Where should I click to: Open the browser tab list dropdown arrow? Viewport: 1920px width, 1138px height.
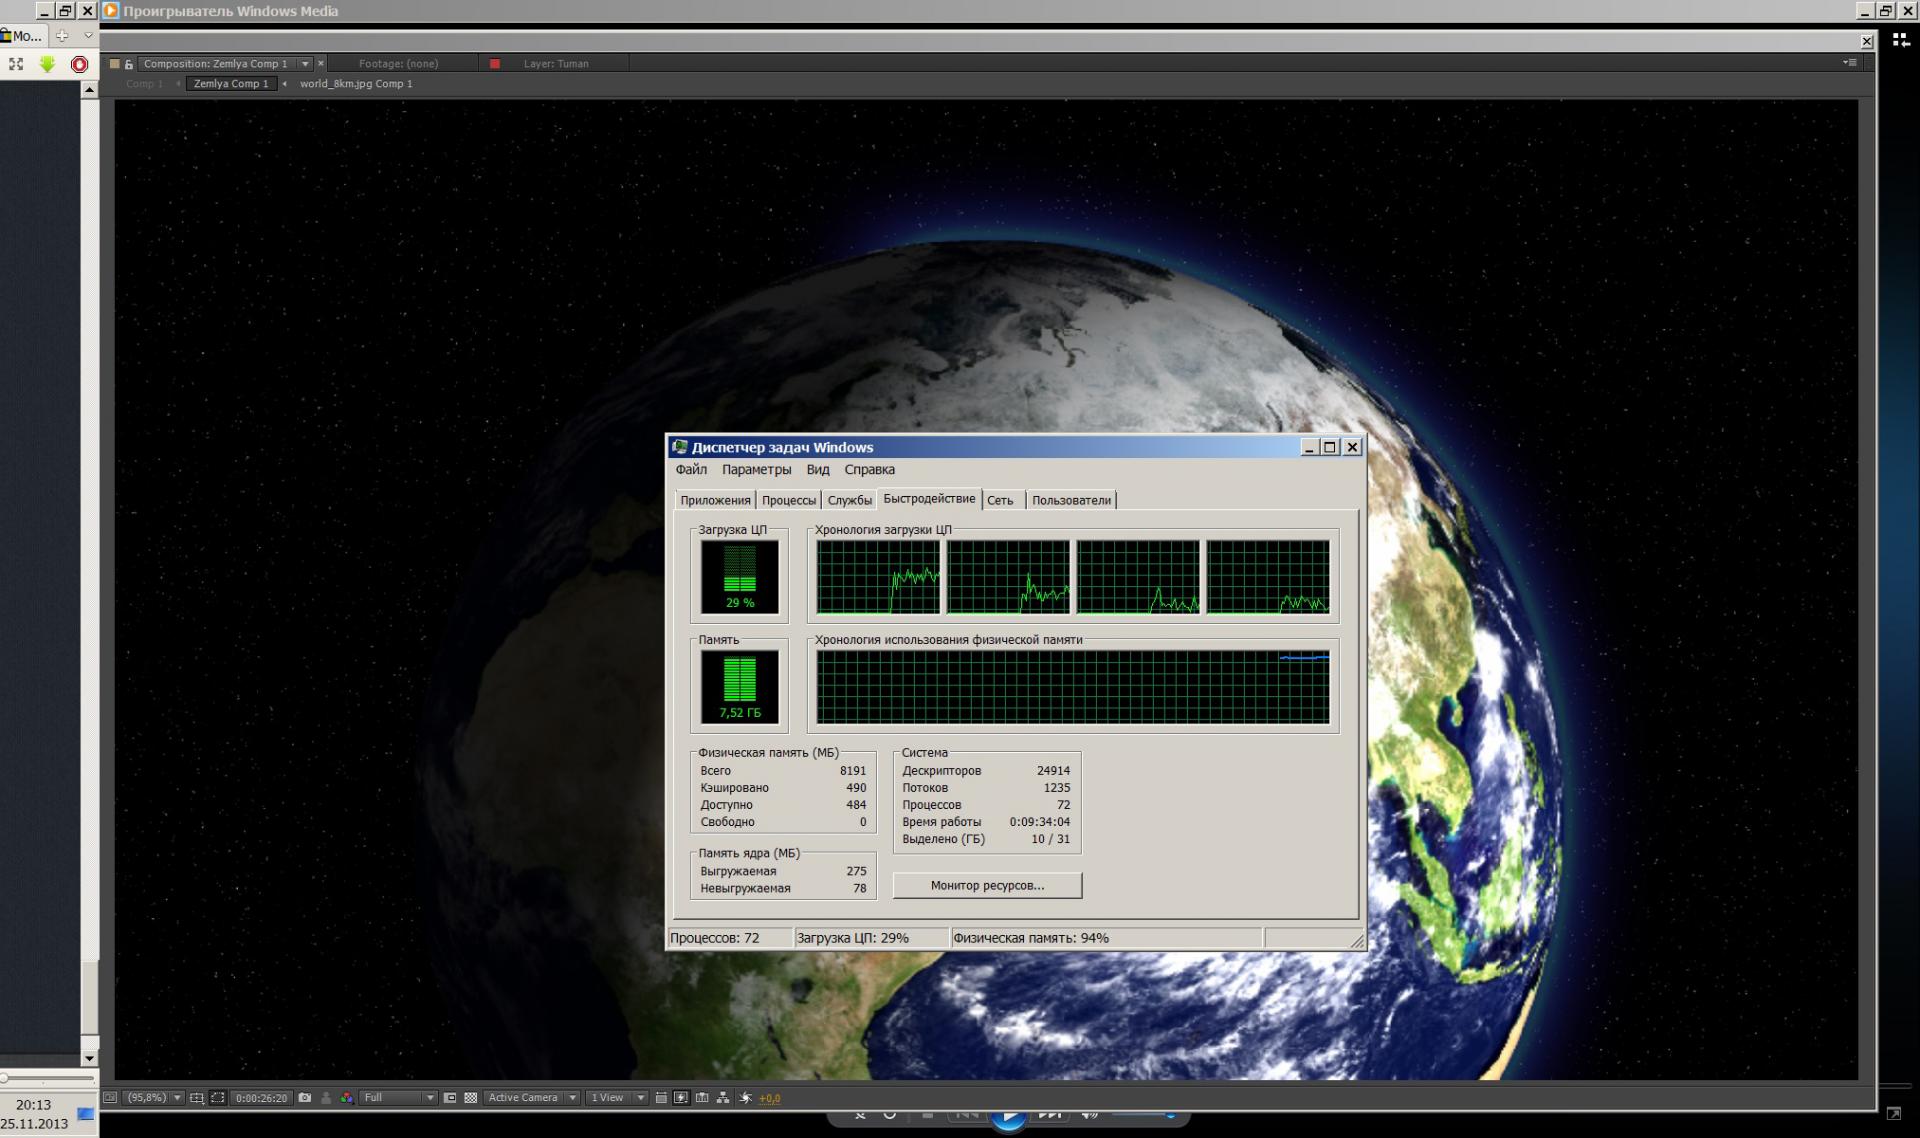click(x=88, y=36)
